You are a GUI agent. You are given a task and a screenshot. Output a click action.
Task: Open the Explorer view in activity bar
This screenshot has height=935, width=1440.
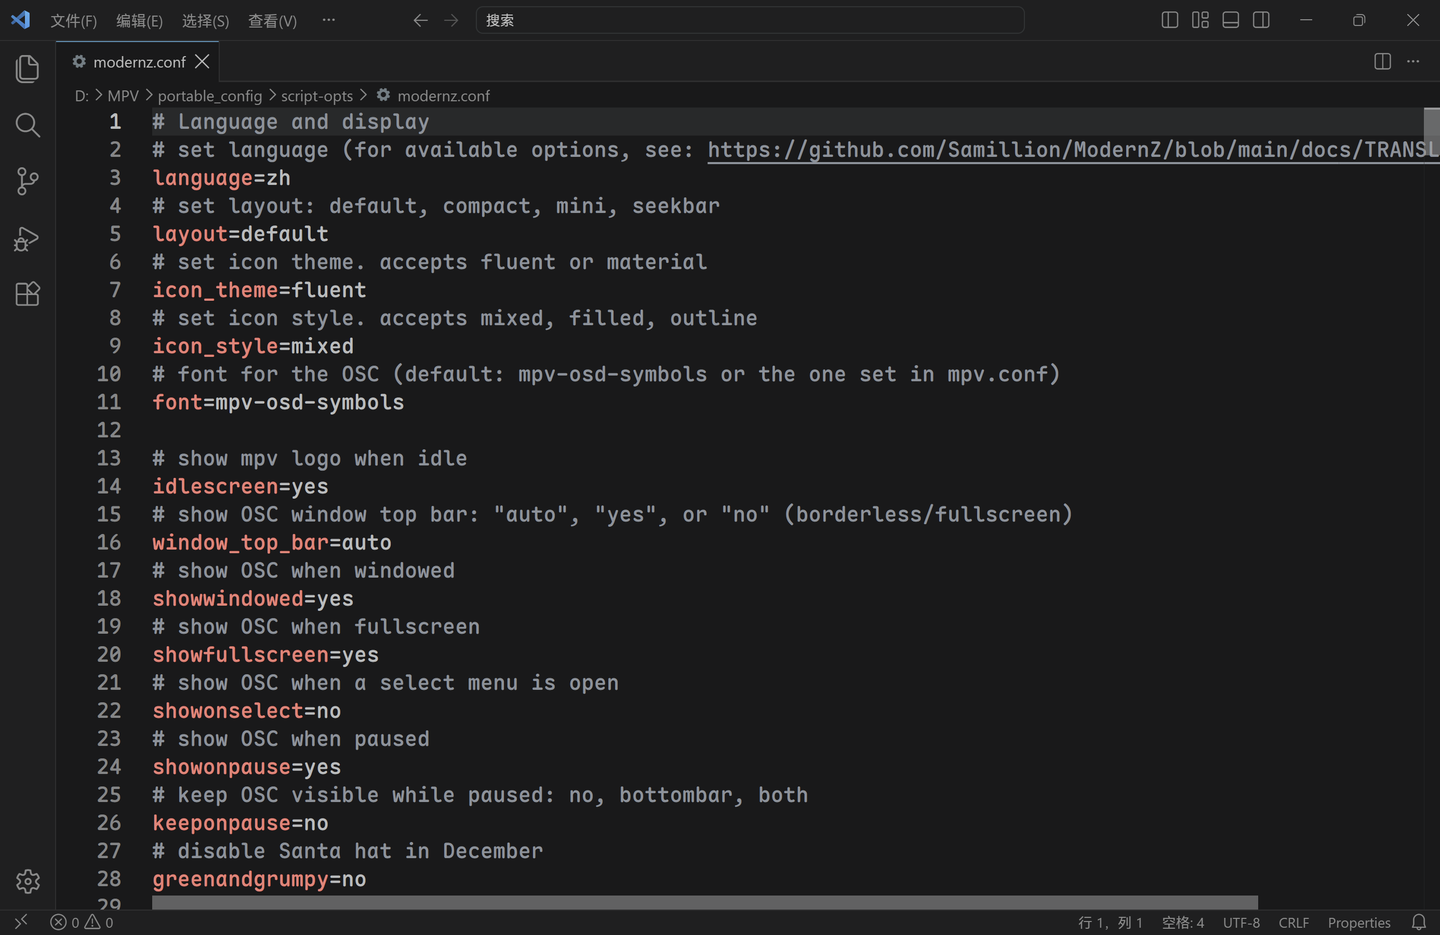coord(28,69)
